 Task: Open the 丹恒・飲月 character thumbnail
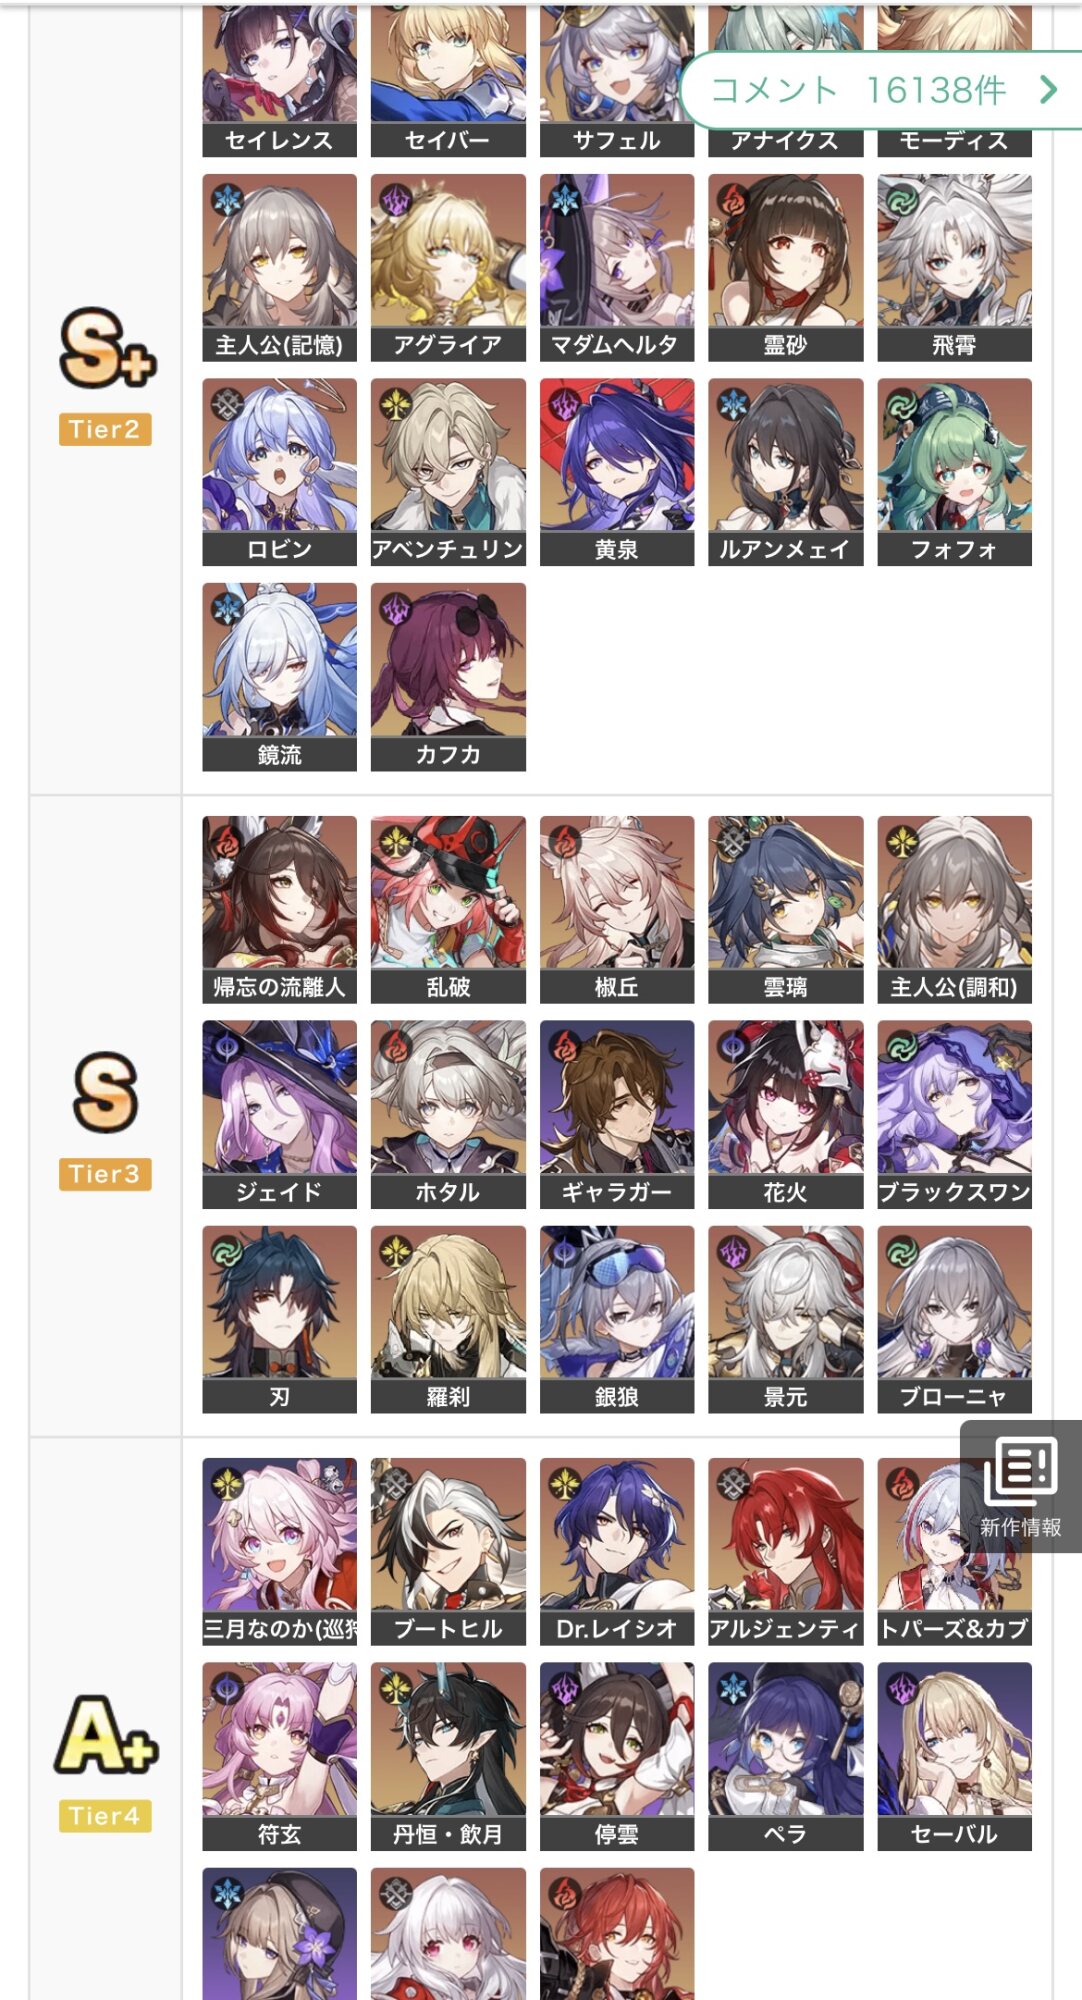coord(448,1757)
